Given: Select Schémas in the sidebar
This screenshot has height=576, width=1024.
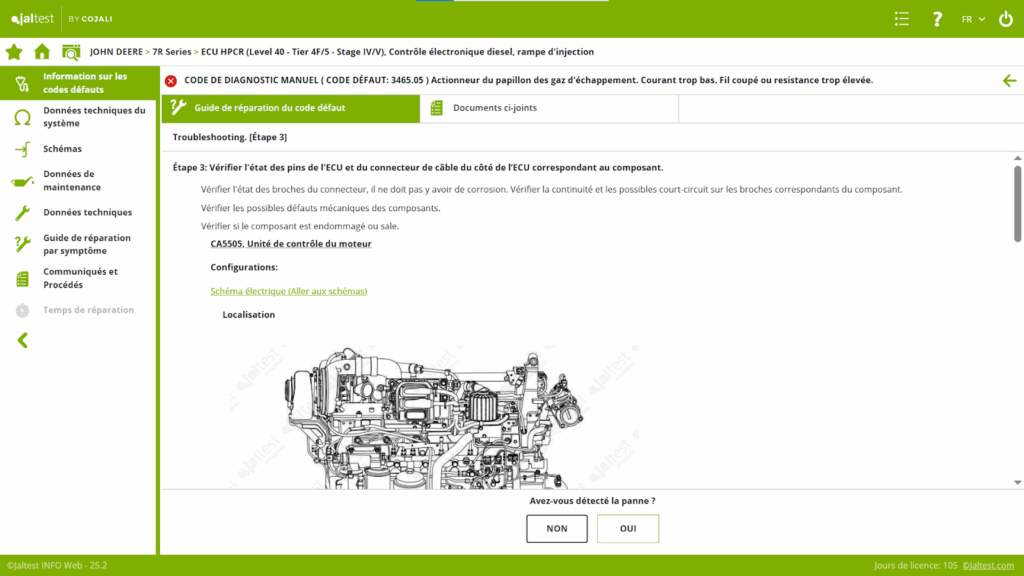Looking at the screenshot, I should 62,149.
